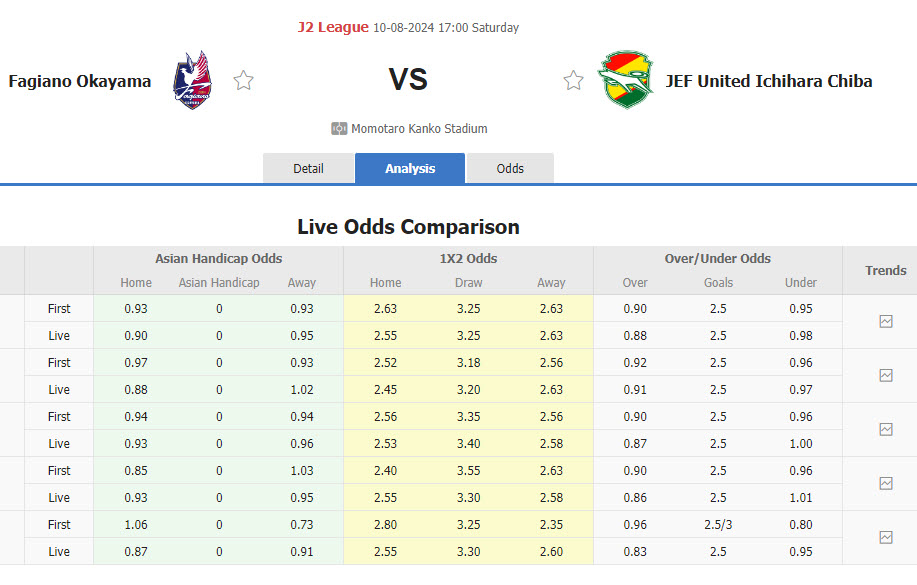Click the JEF United Ichihara Chiba name
The image size is (917, 585).
pos(769,81)
